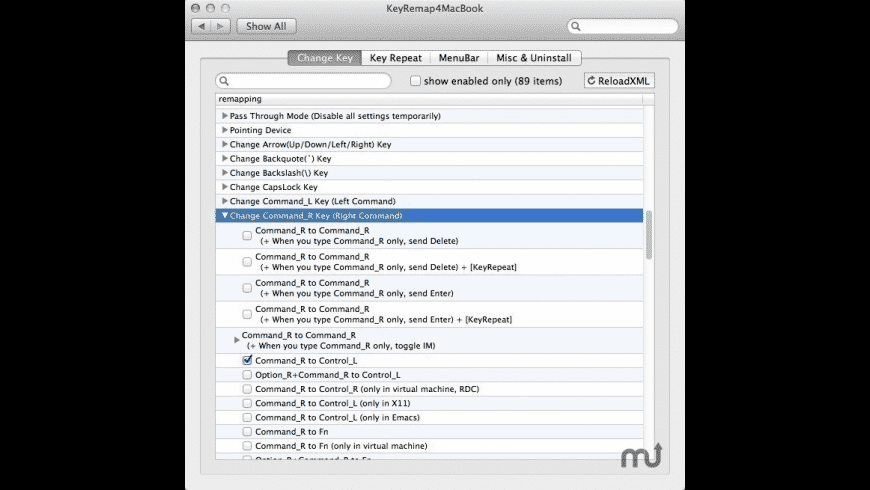This screenshot has height=490, width=870.
Task: Enable Command_R to Fn checkbox
Action: 247,432
